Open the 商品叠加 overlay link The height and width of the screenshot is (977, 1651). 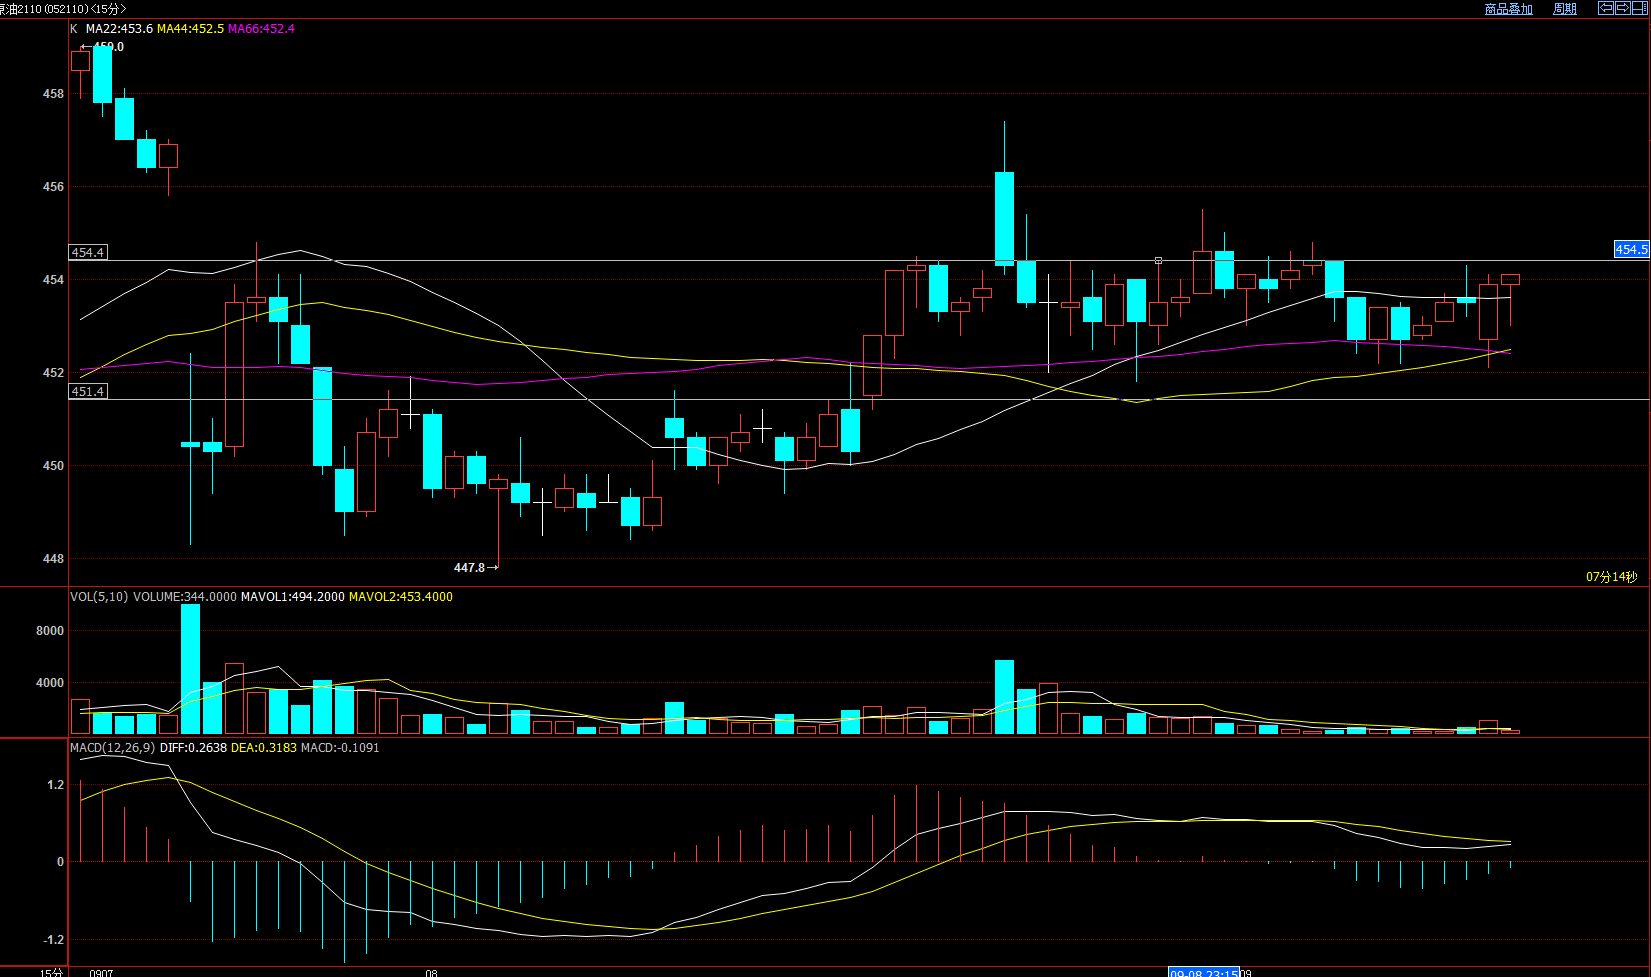pos(1509,9)
